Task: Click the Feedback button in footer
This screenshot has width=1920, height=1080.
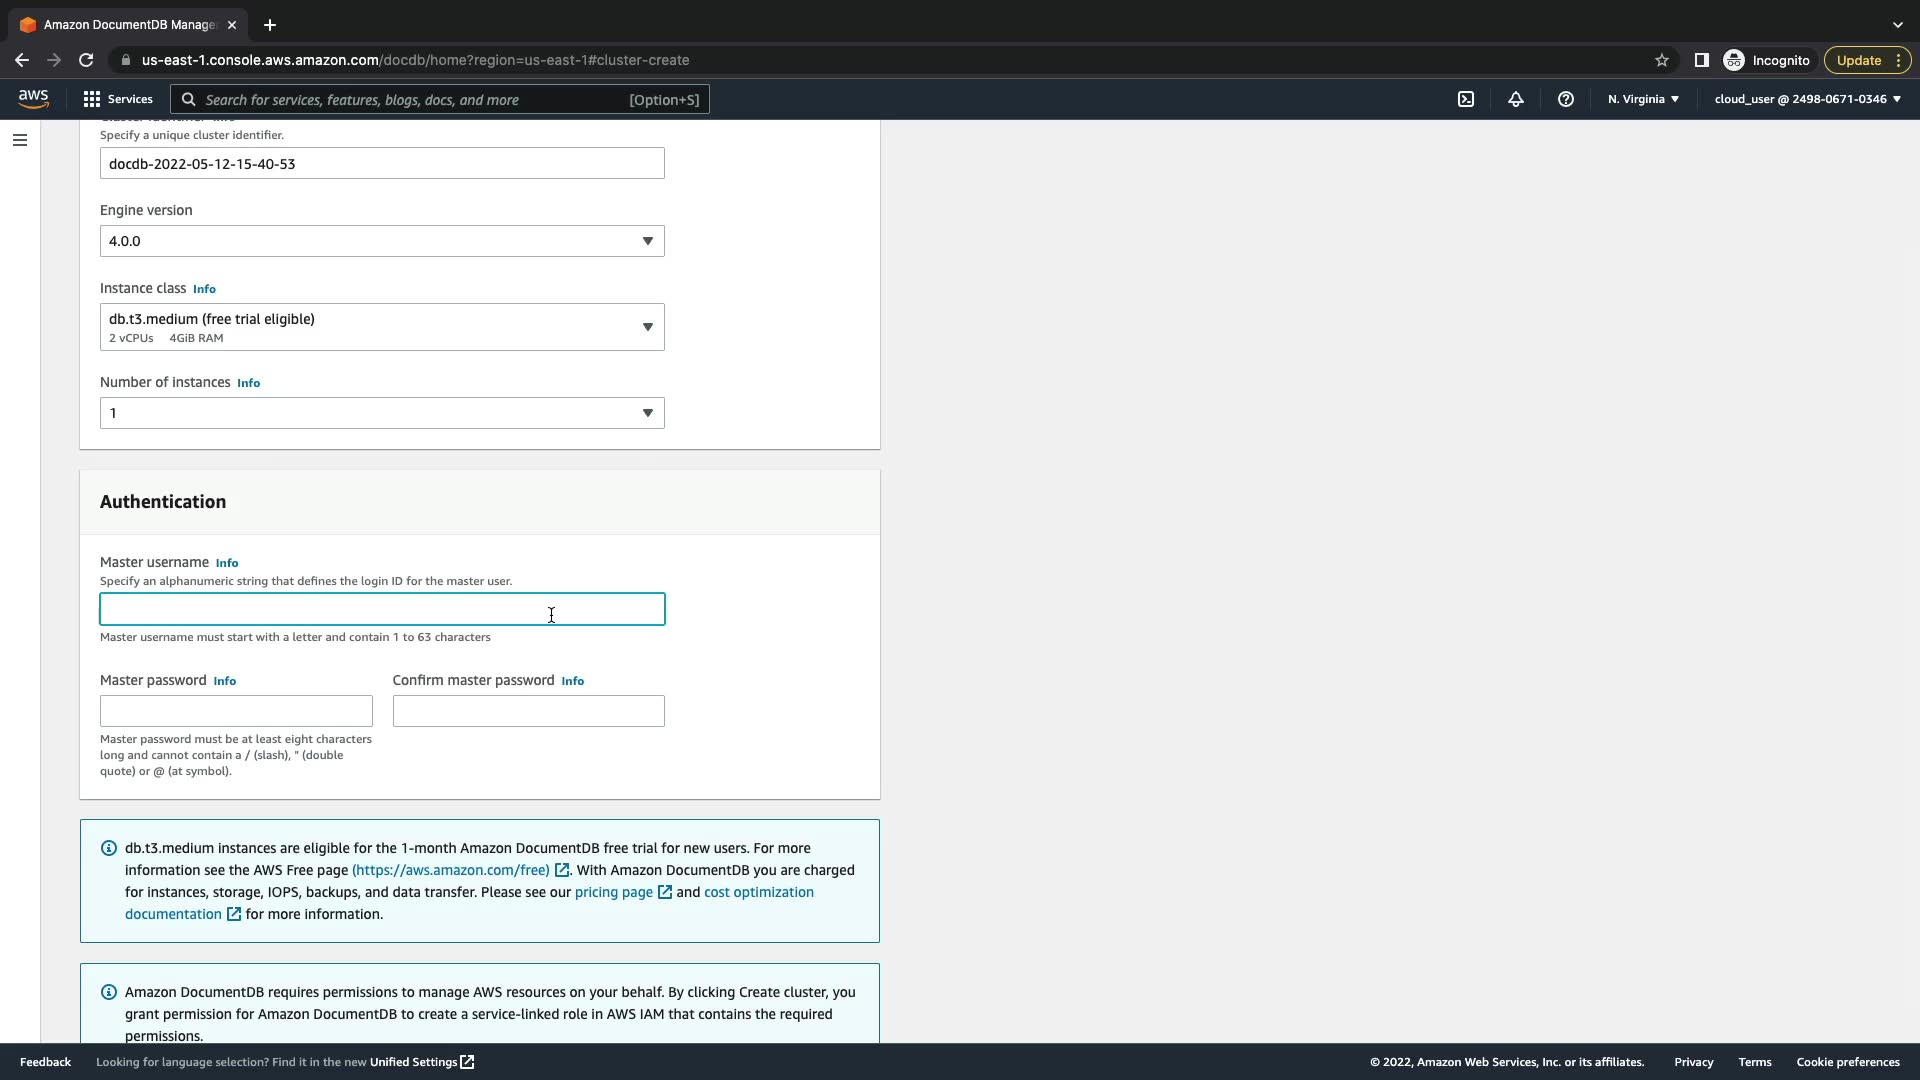Action: [x=45, y=1062]
